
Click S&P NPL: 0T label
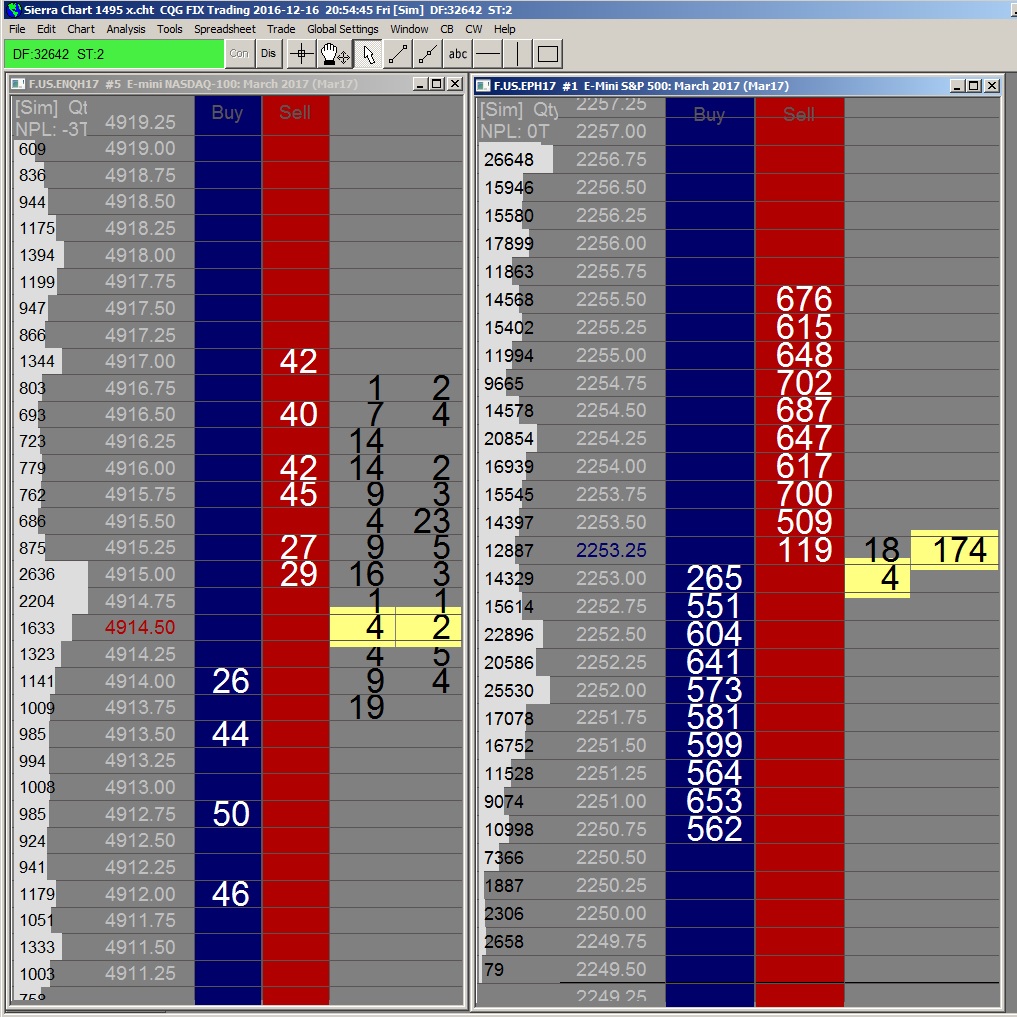(514, 132)
